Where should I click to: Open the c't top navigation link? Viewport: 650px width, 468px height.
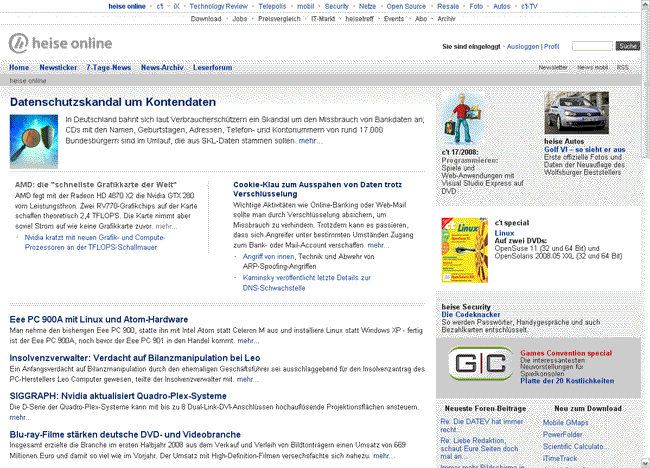tap(160, 6)
